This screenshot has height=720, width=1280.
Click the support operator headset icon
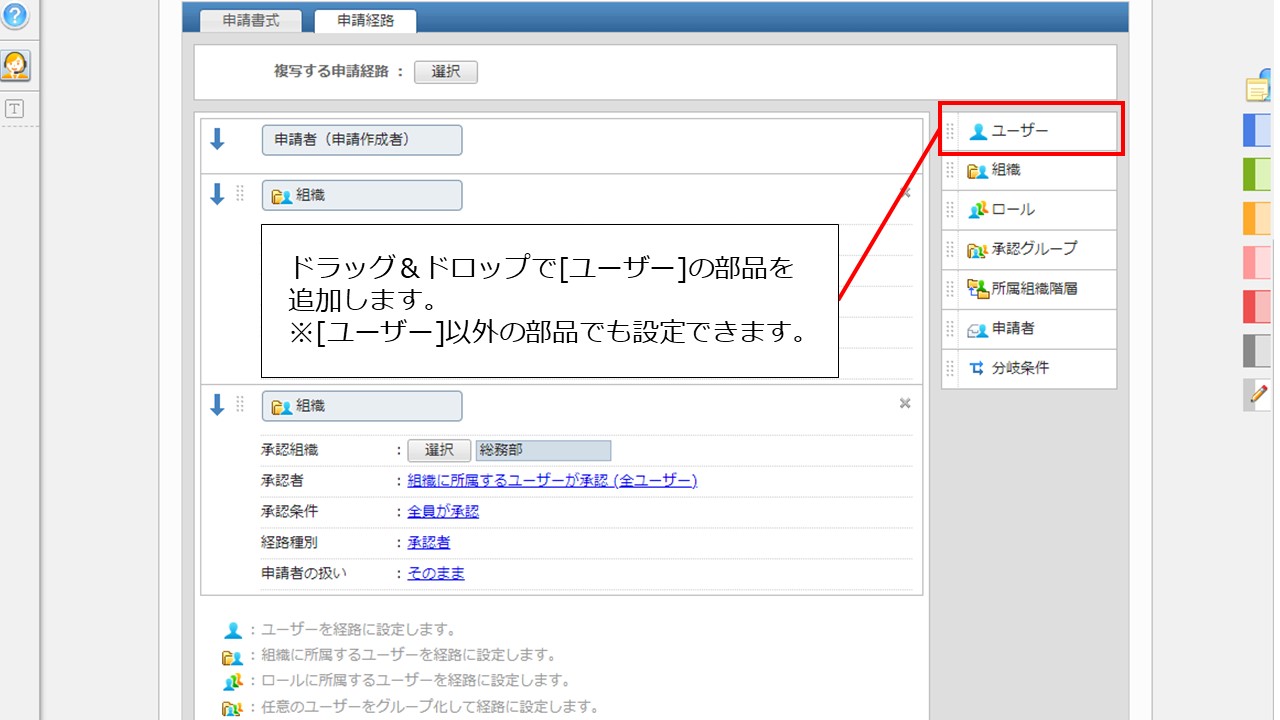tap(15, 66)
